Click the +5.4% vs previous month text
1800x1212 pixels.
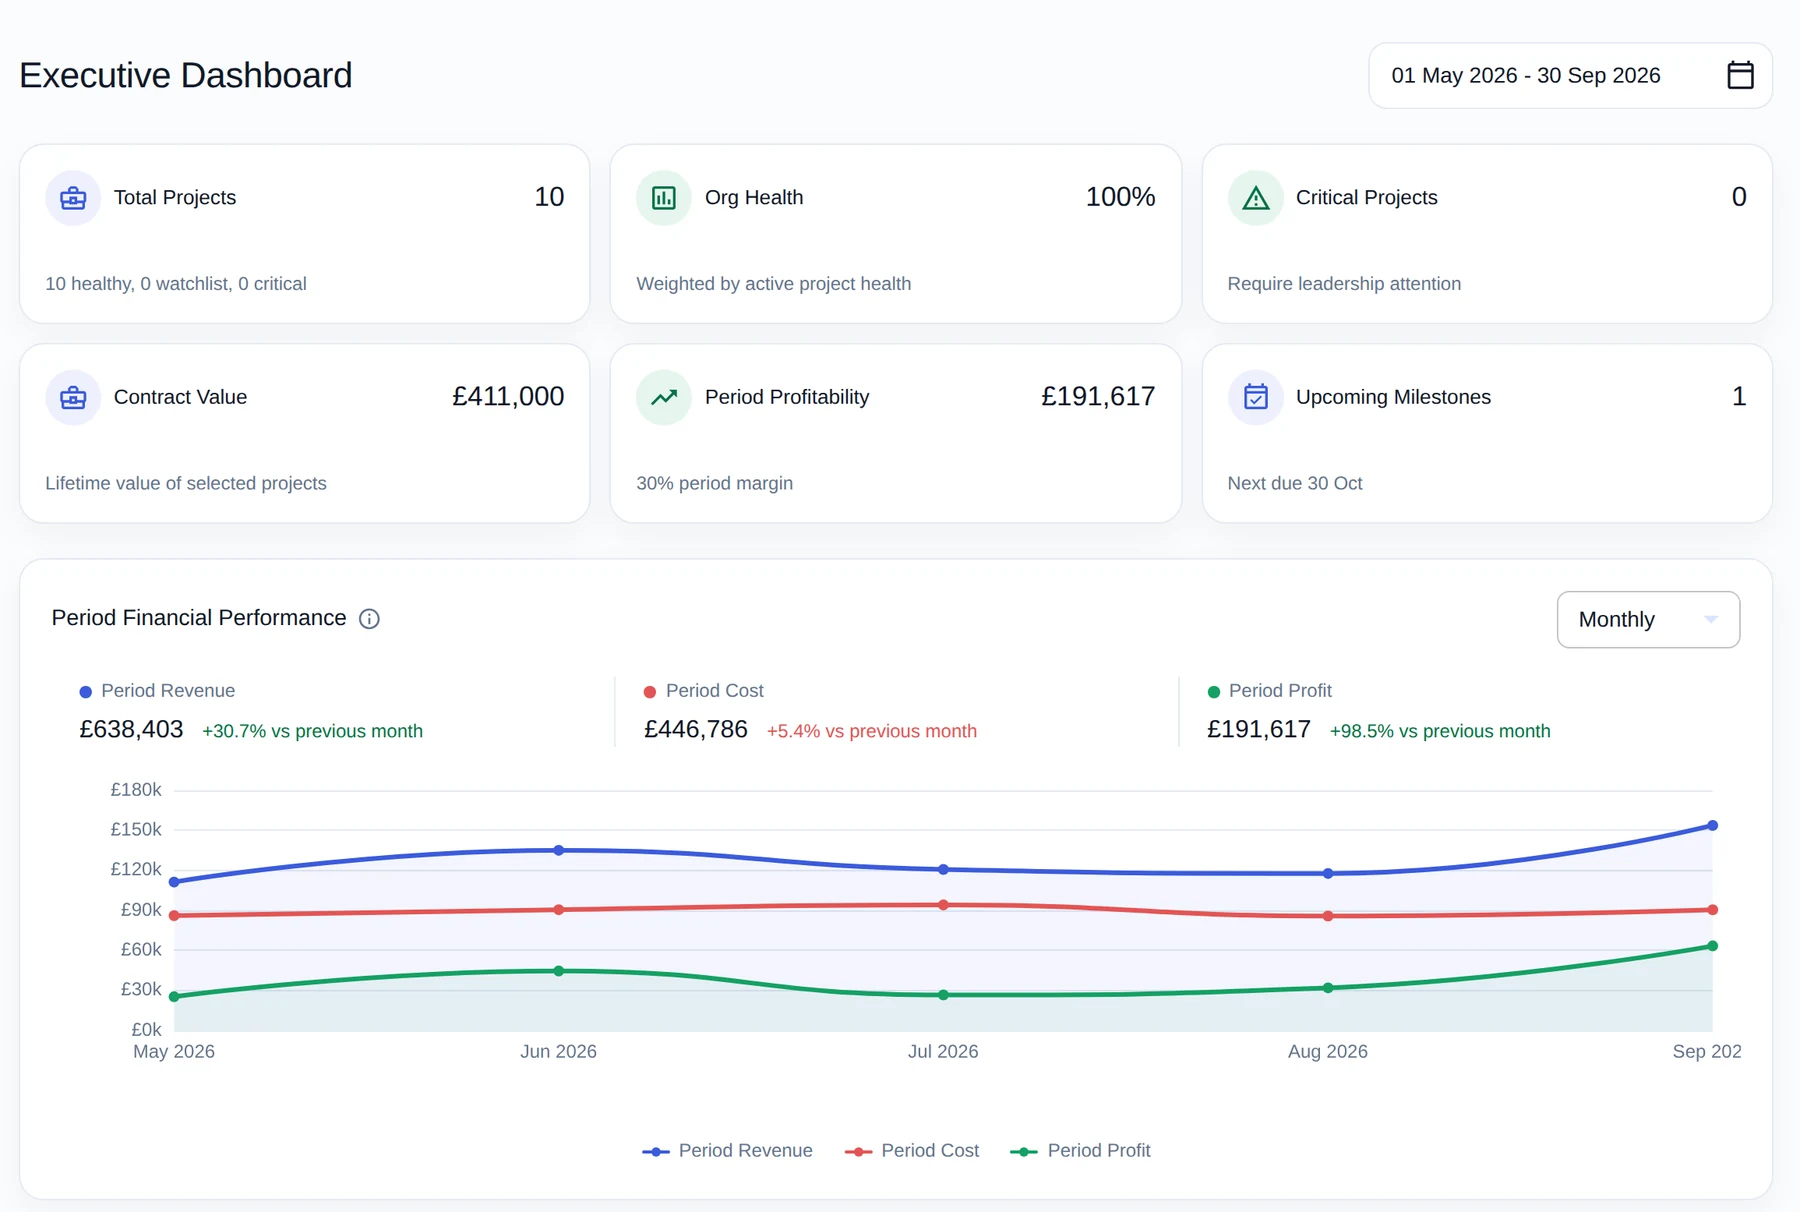[872, 732]
